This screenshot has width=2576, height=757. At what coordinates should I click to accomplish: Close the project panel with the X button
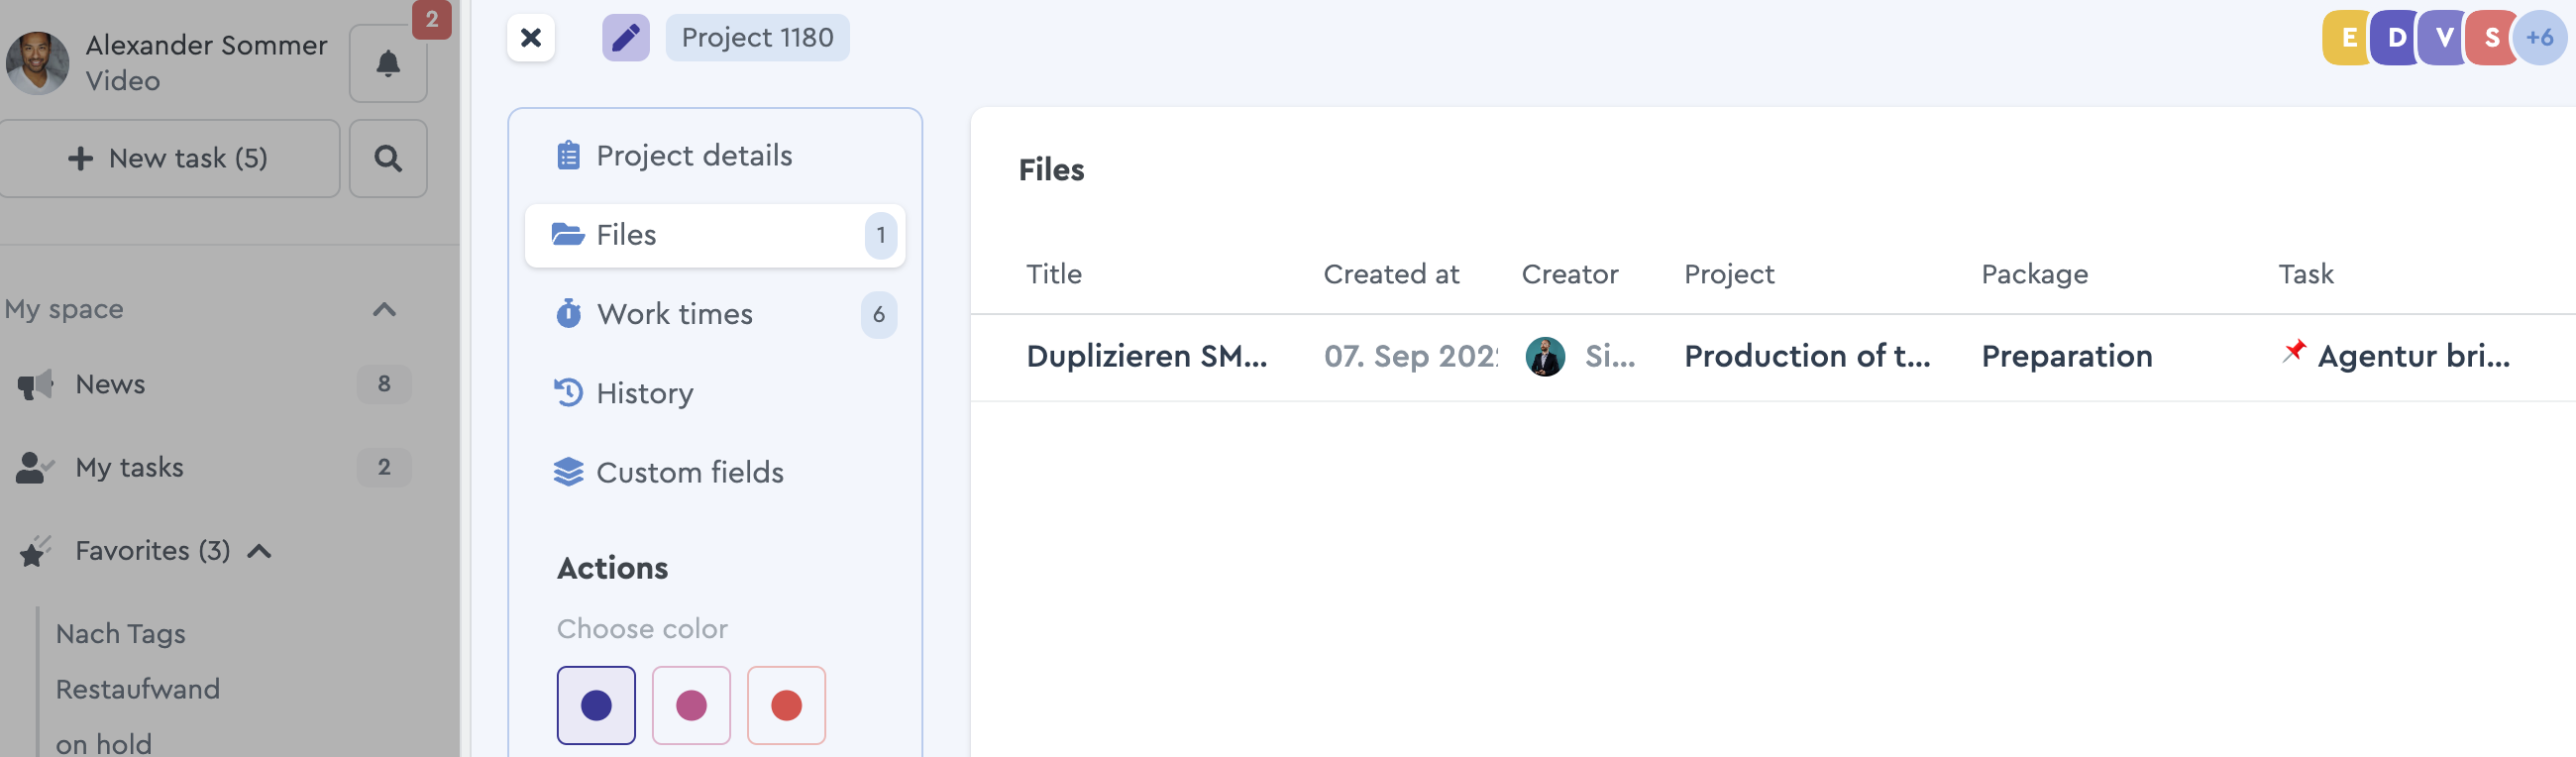pyautogui.click(x=530, y=38)
